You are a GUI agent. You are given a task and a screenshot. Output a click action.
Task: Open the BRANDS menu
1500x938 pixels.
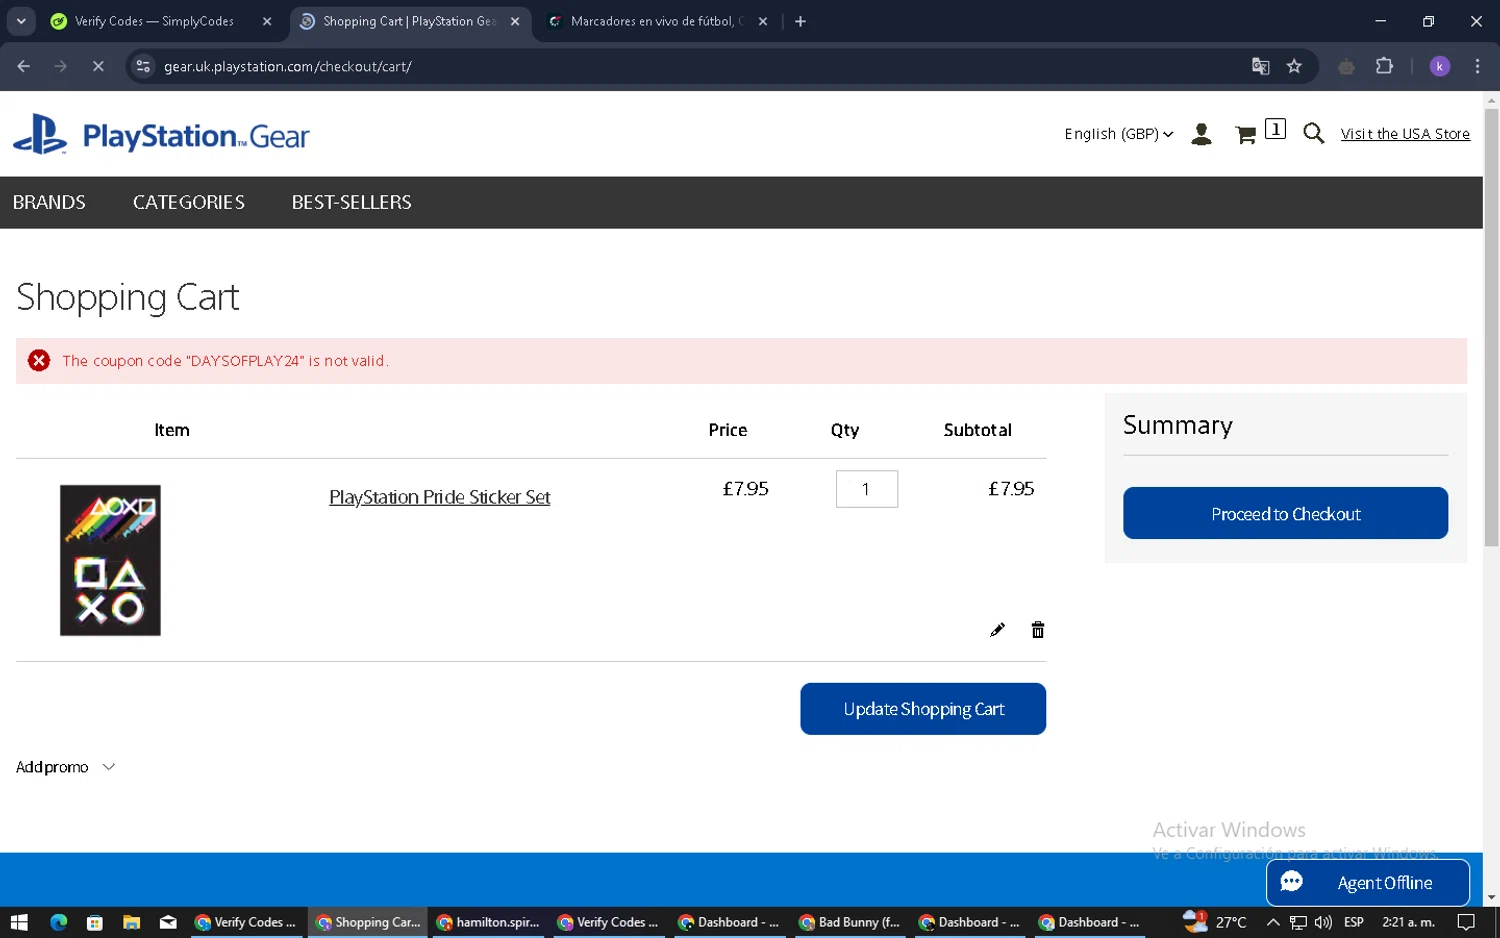tap(49, 202)
